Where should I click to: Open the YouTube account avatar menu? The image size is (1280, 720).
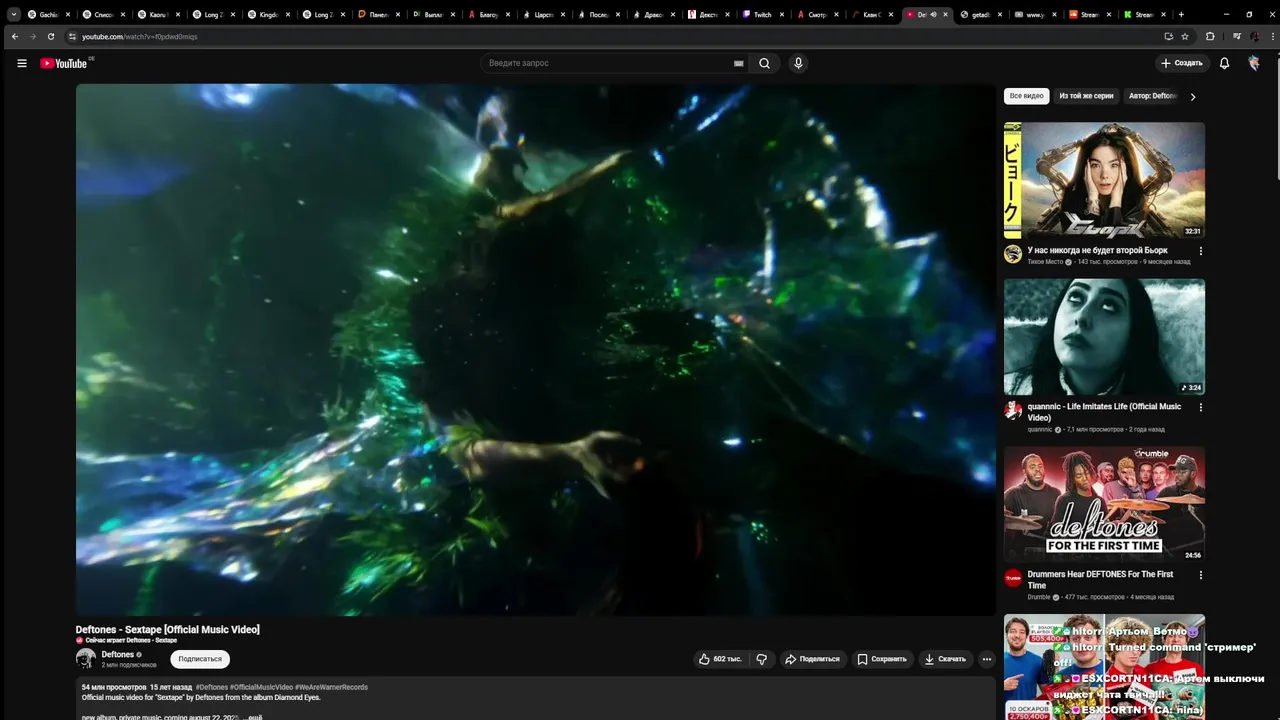click(x=1254, y=63)
